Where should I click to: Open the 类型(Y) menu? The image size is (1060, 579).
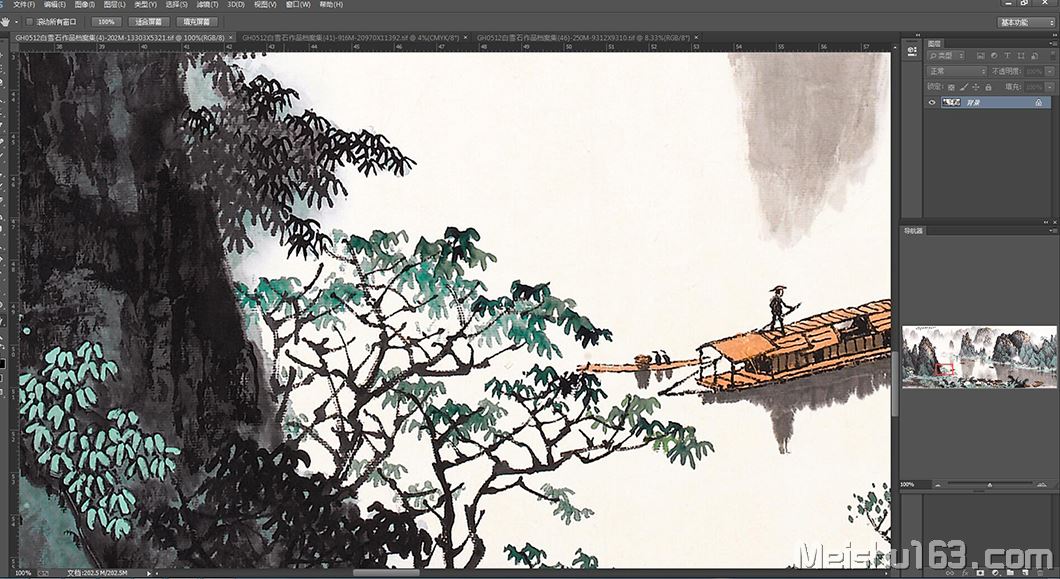pos(145,5)
